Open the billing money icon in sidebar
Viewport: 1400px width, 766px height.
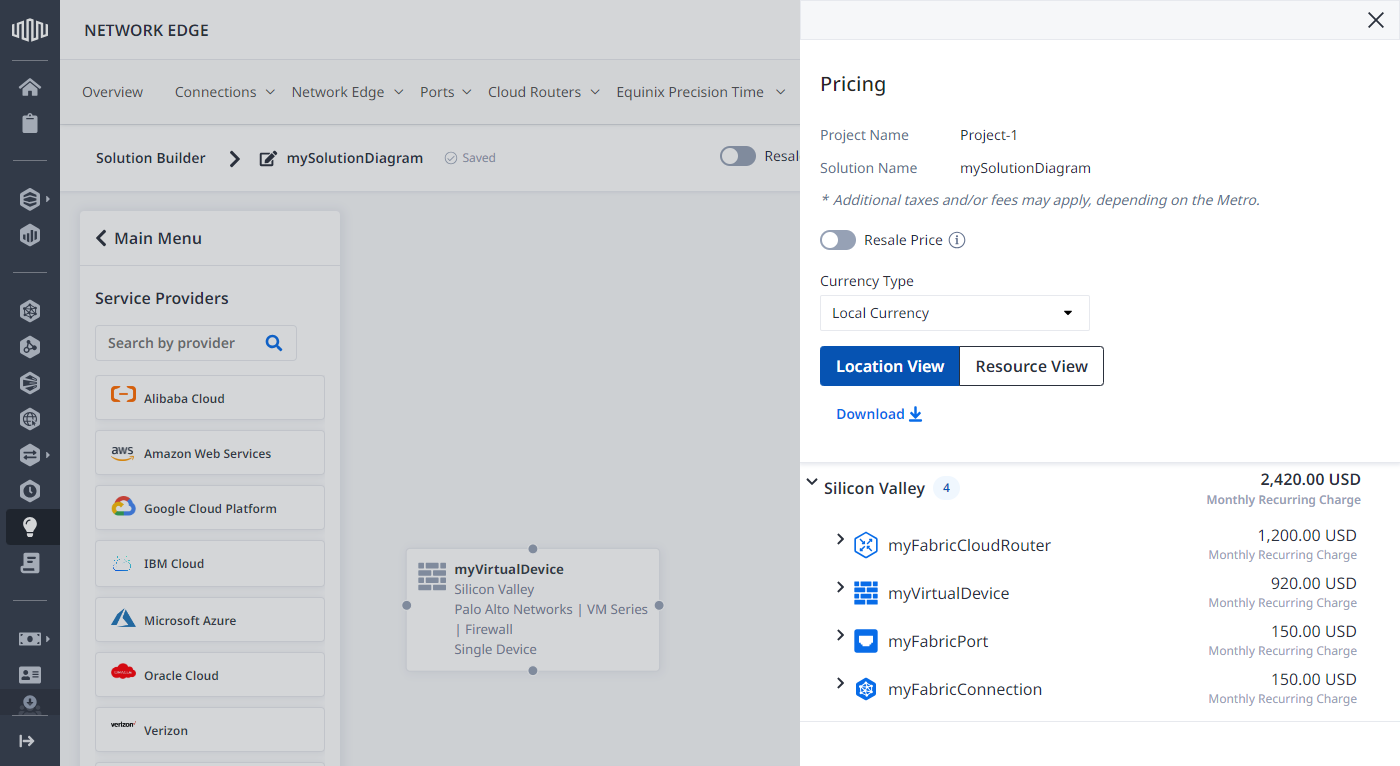tap(30, 638)
